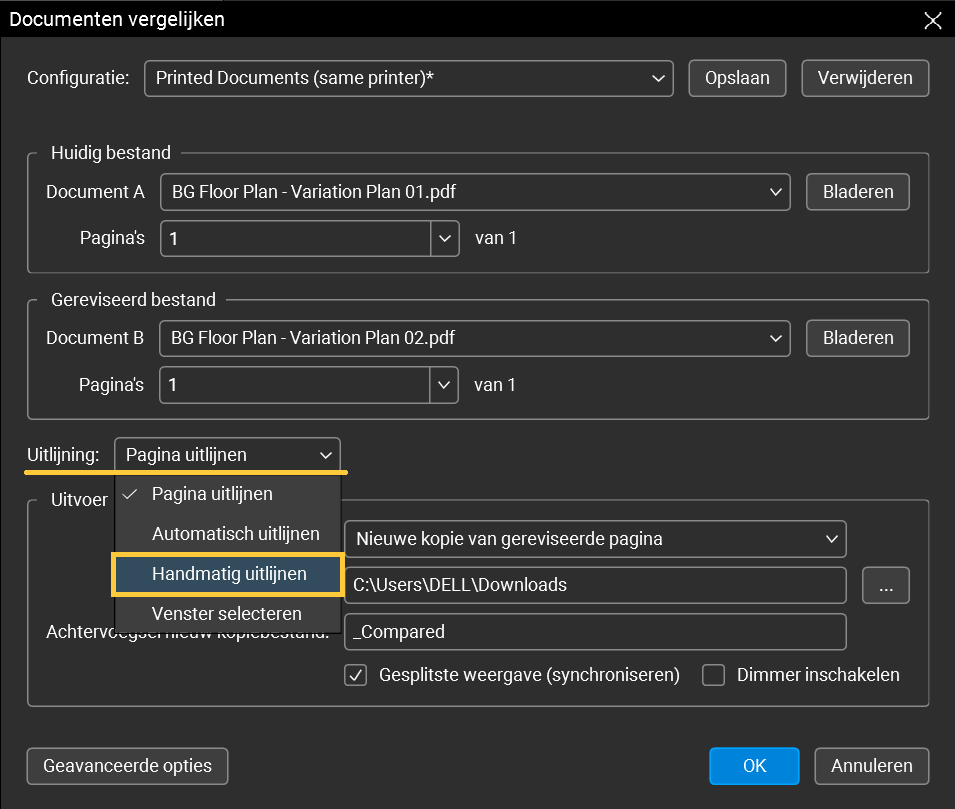Click Bladeren for Document A
955x809 pixels.
click(858, 192)
